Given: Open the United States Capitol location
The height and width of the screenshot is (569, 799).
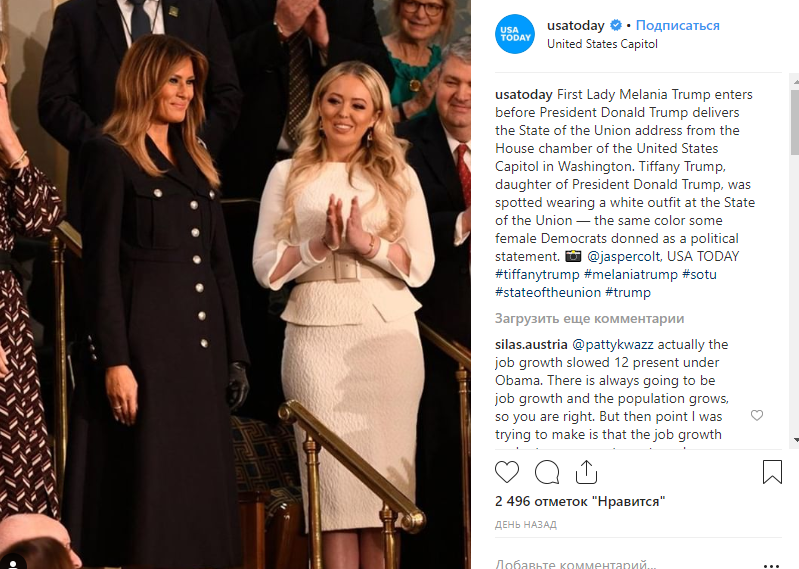Looking at the screenshot, I should click(602, 44).
